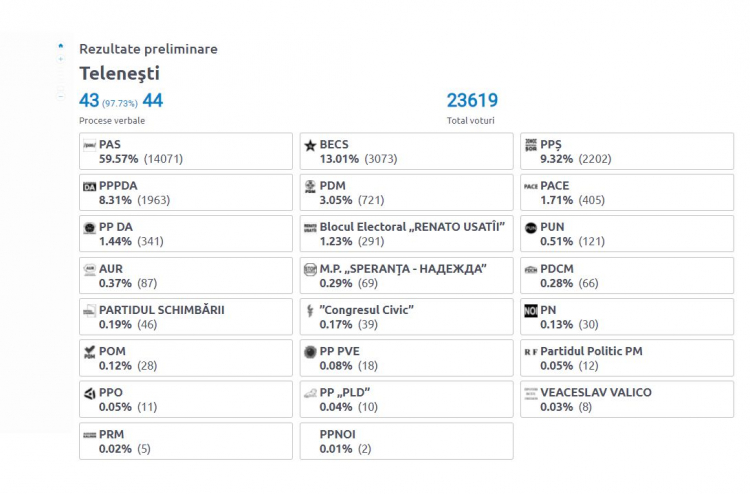Click the PUN party round logo
The height and width of the screenshot is (494, 750).
[x=531, y=228]
